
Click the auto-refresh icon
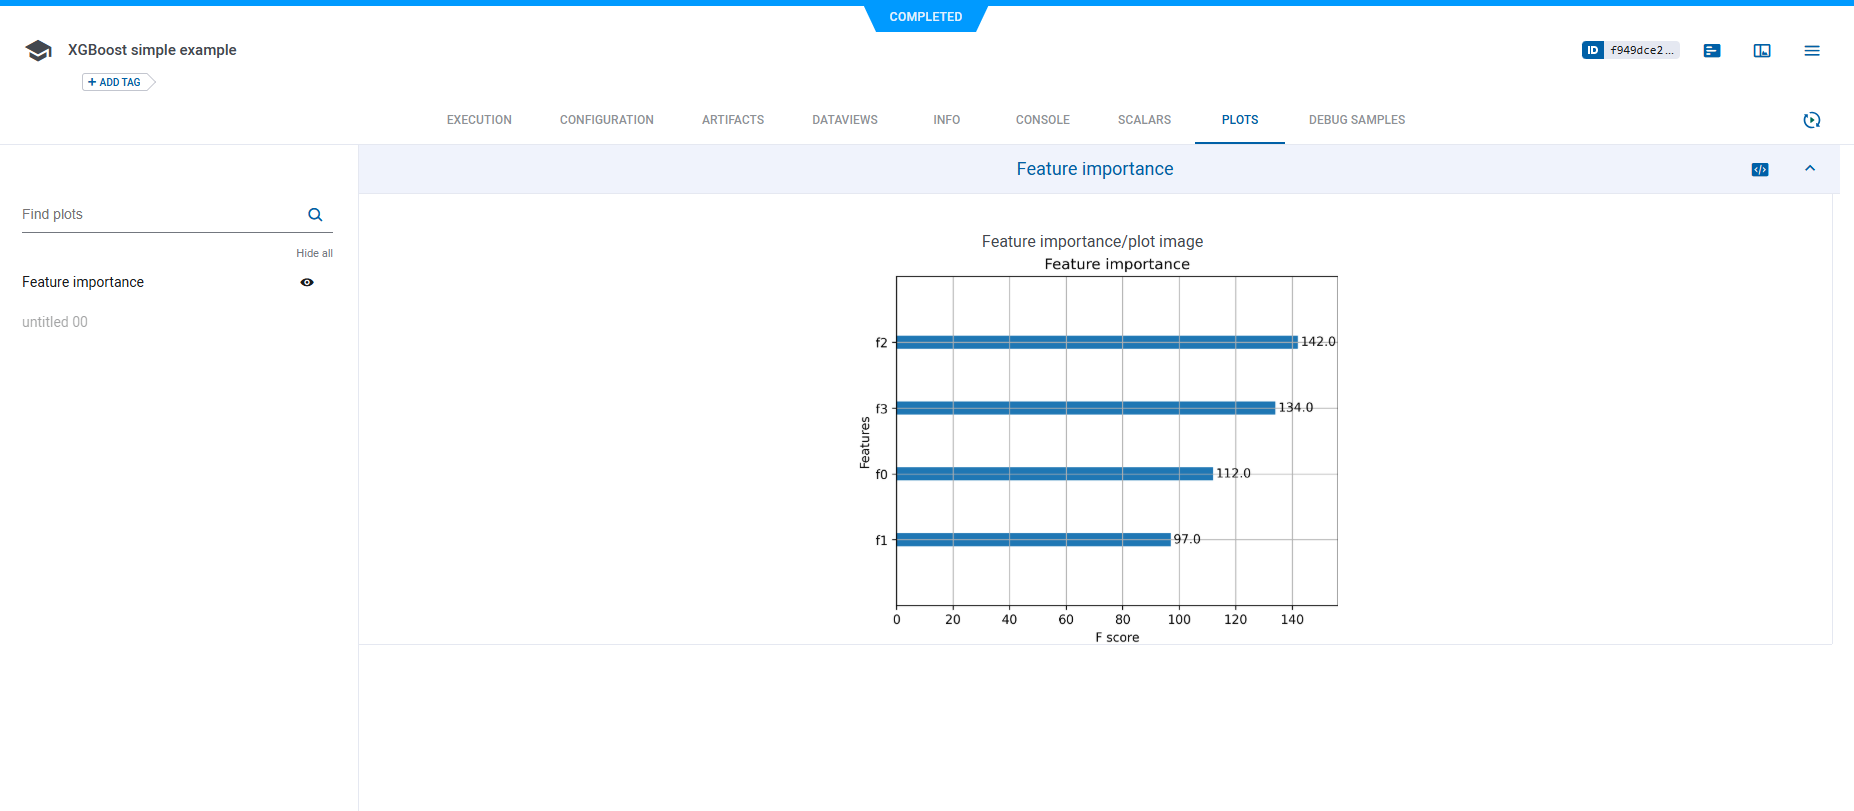pyautogui.click(x=1811, y=120)
